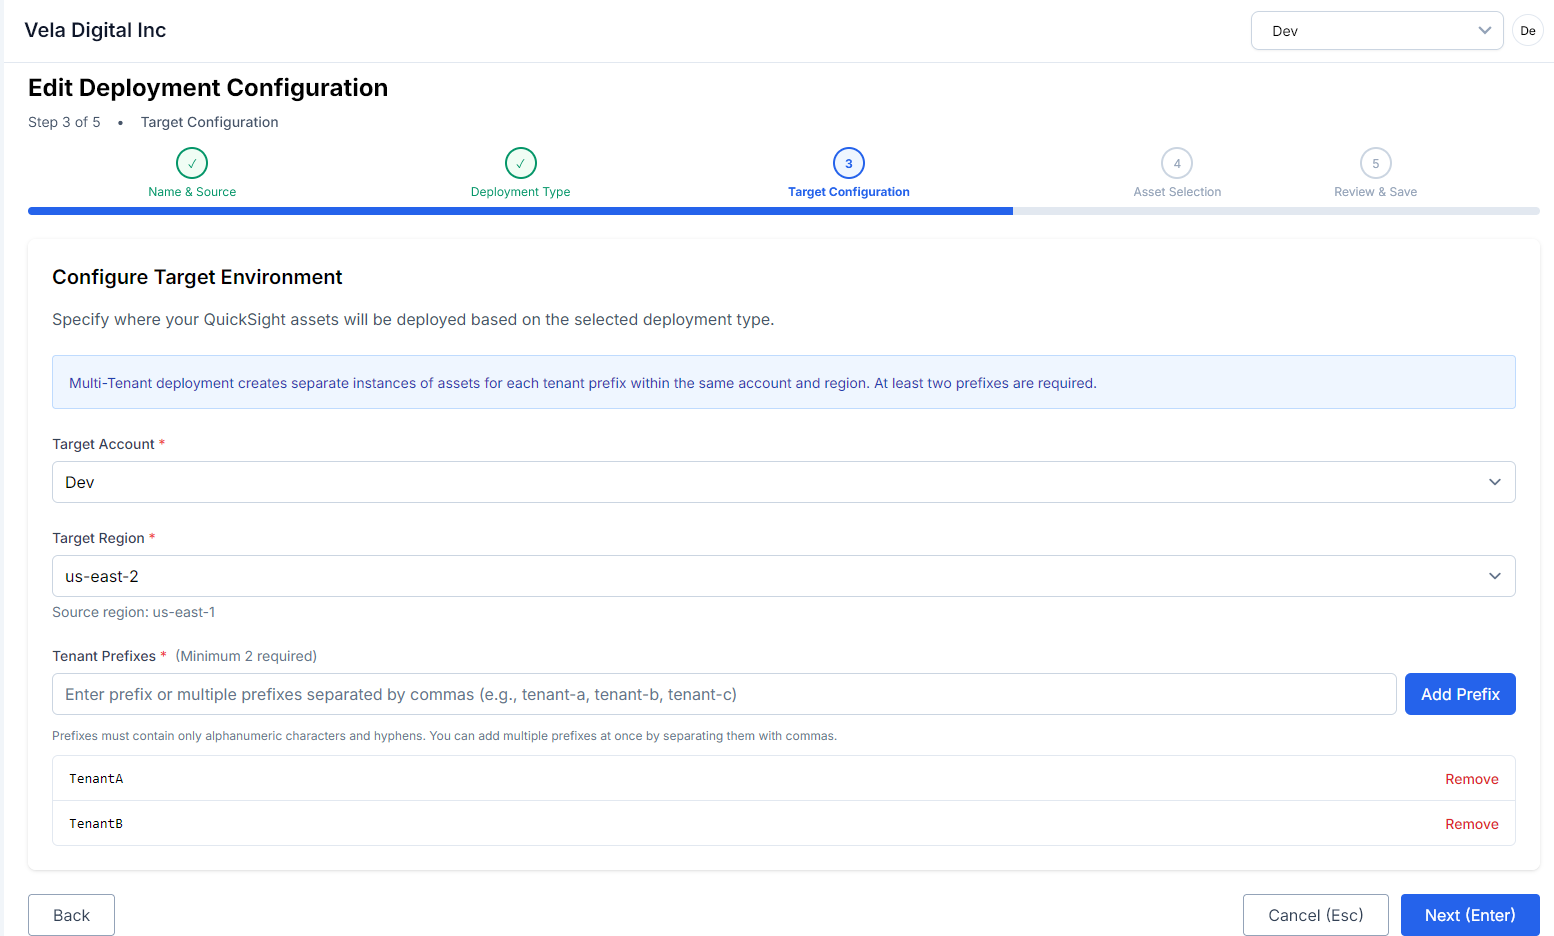Remove the TenantA prefix

[1472, 779]
